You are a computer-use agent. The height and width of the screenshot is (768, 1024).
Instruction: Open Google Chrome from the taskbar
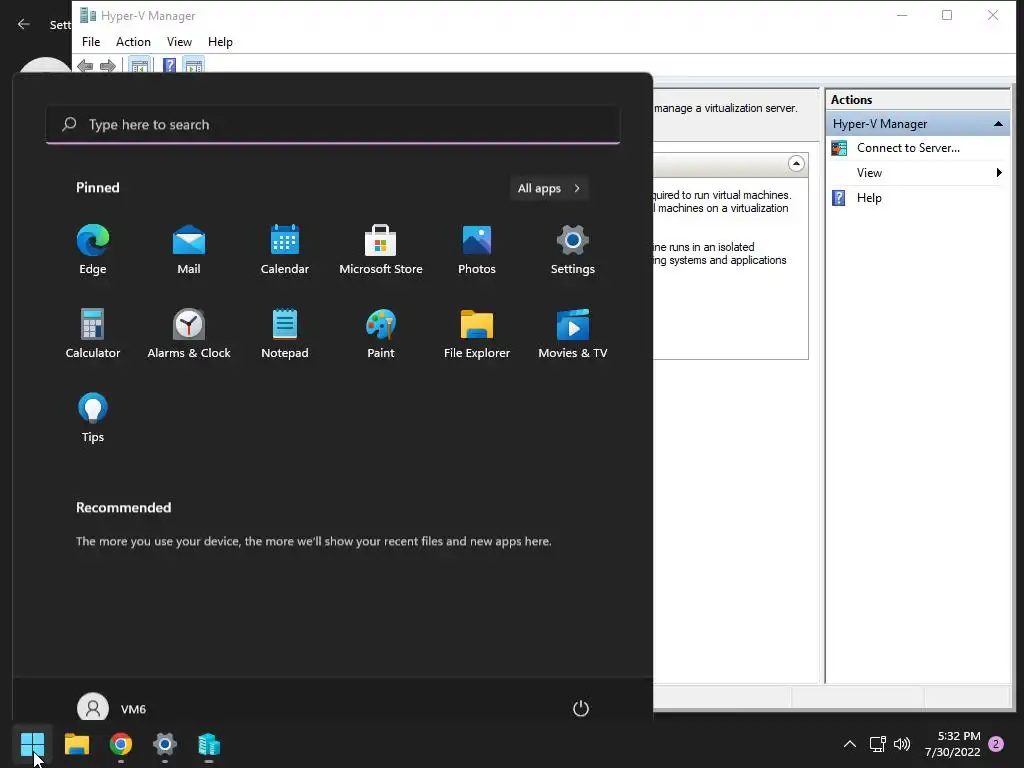[121, 744]
